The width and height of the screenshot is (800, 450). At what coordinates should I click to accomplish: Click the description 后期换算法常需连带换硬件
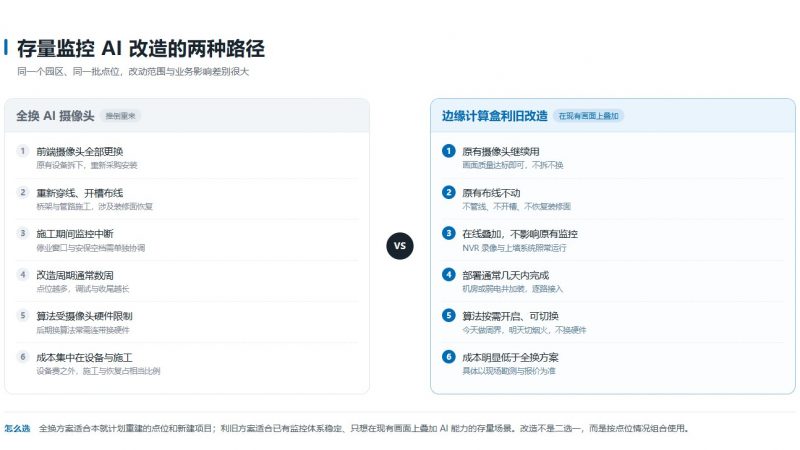tap(83, 330)
